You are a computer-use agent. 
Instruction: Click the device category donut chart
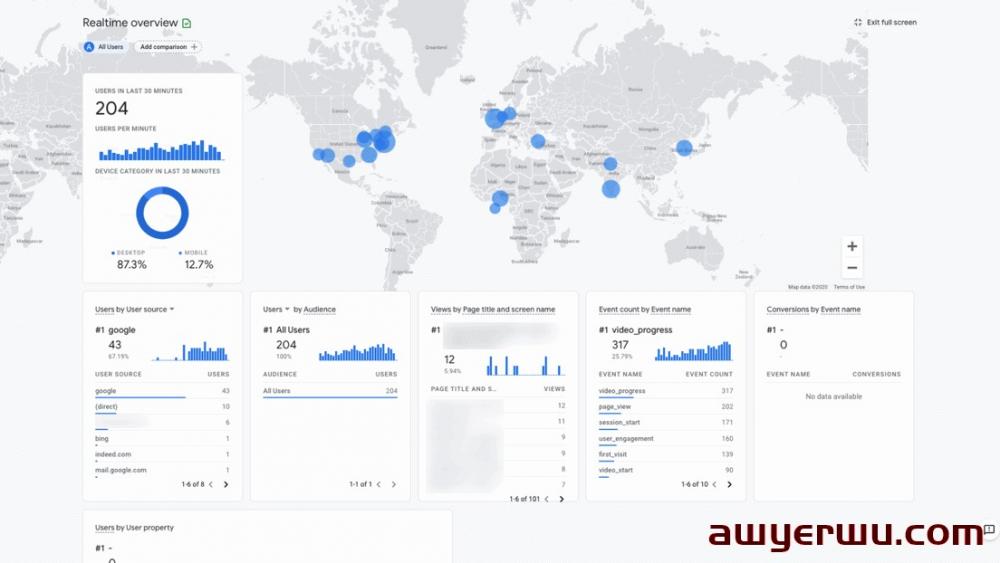(x=162, y=213)
